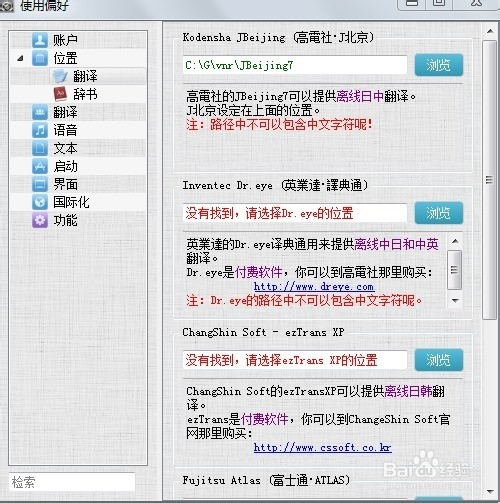Click the 国际化 globe icon
This screenshot has height=503, width=500.
click(x=40, y=202)
